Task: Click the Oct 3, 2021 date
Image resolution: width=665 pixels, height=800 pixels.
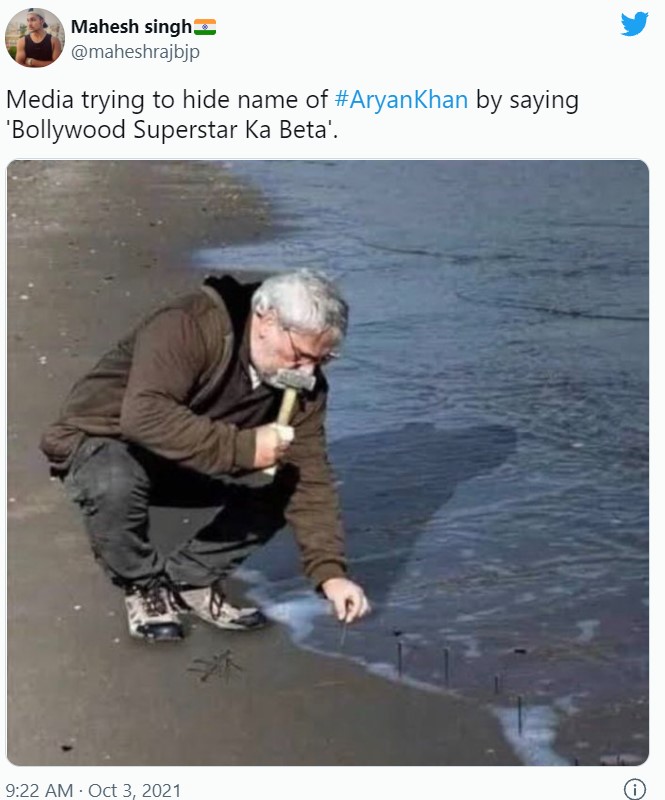Action: click(135, 790)
